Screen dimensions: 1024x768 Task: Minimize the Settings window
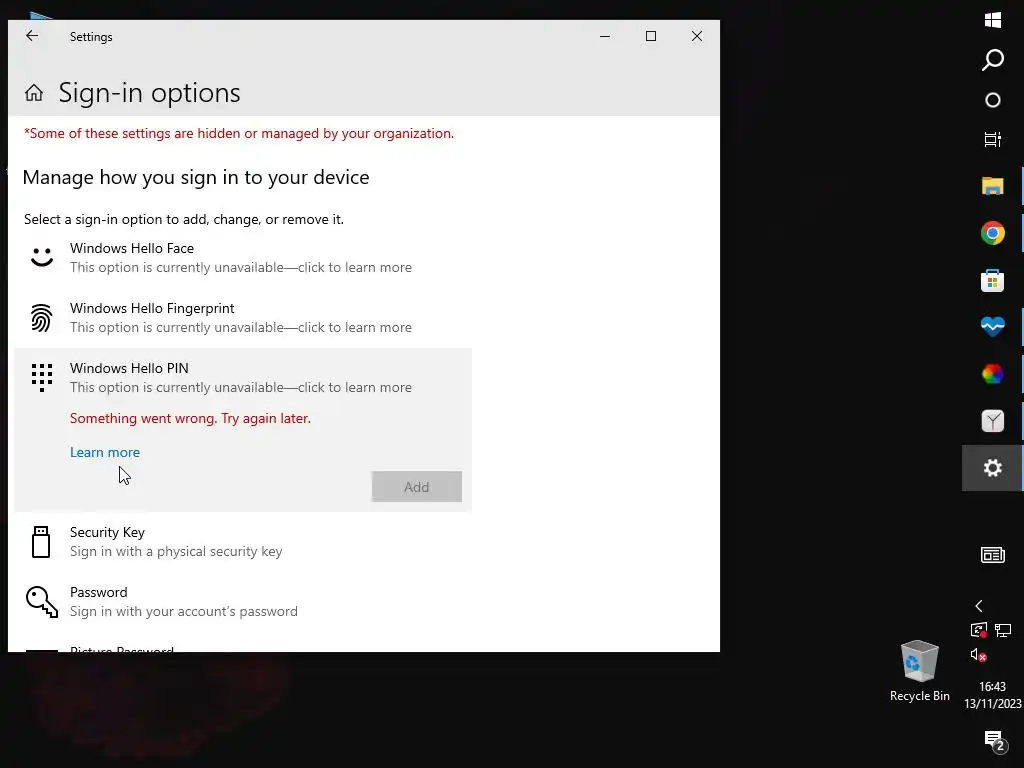tap(605, 36)
